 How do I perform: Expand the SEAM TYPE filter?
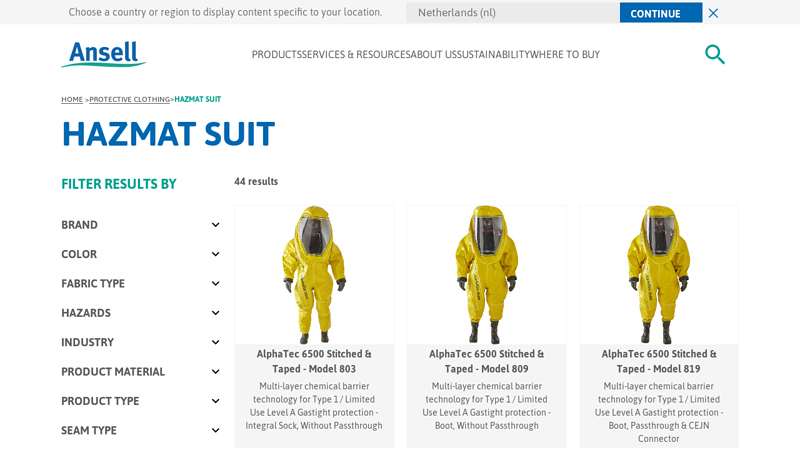(140, 431)
